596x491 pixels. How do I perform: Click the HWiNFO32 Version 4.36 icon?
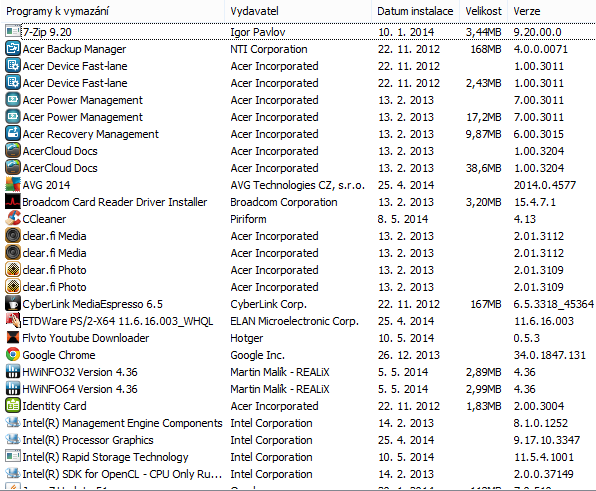coord(13,371)
